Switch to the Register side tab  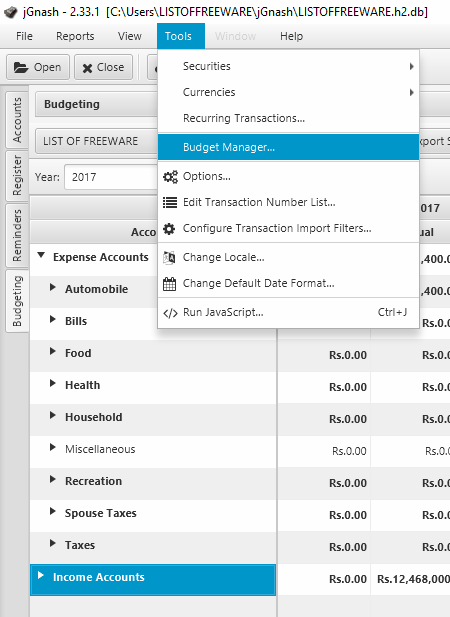[x=17, y=176]
